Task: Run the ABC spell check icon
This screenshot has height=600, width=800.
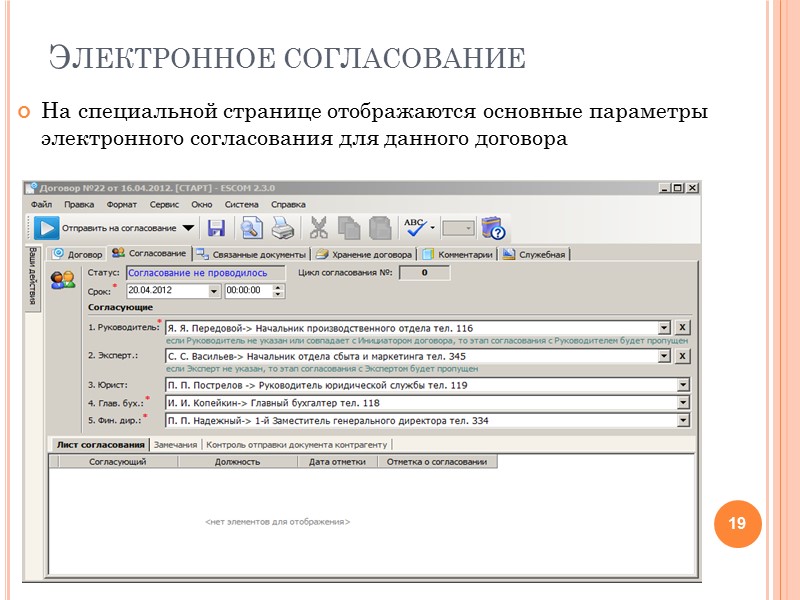Action: 415,228
